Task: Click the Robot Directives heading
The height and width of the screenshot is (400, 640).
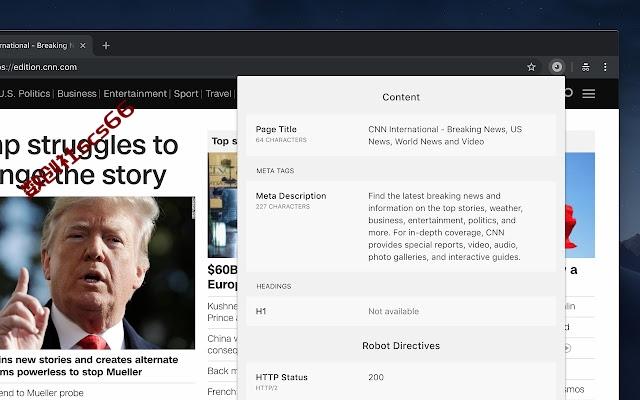Action: tap(401, 346)
